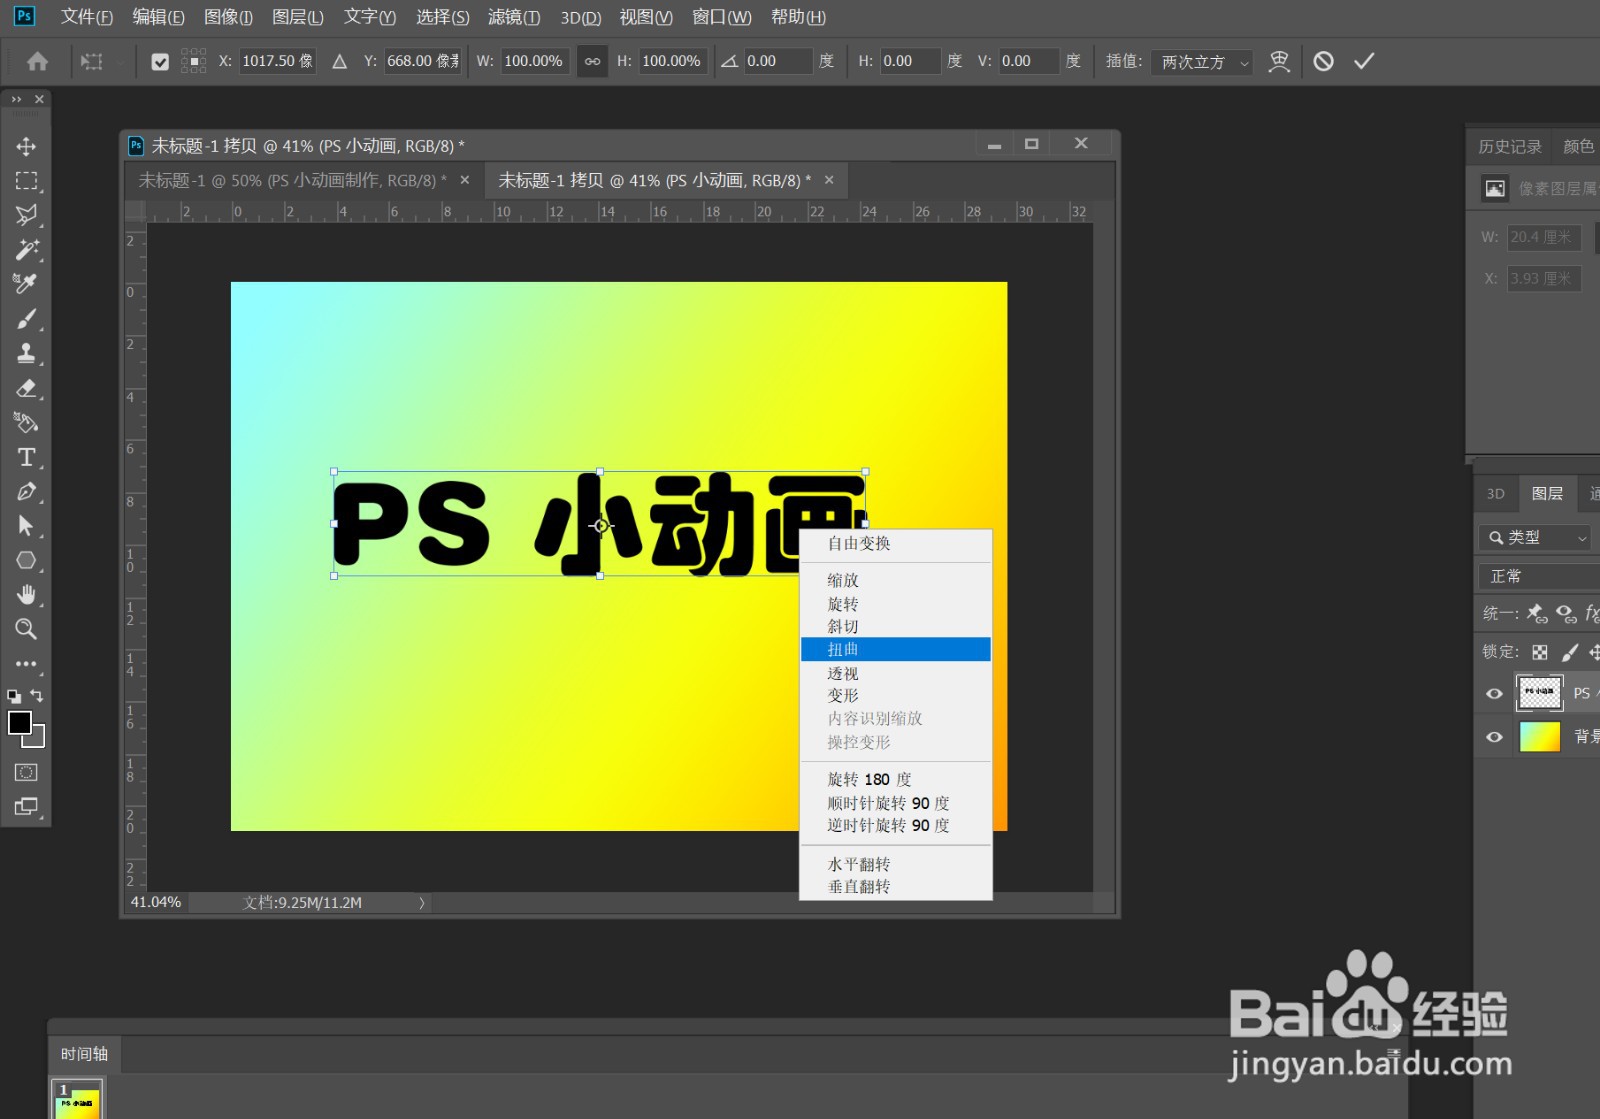
Task: Select the Pen tool
Action: pos(27,492)
